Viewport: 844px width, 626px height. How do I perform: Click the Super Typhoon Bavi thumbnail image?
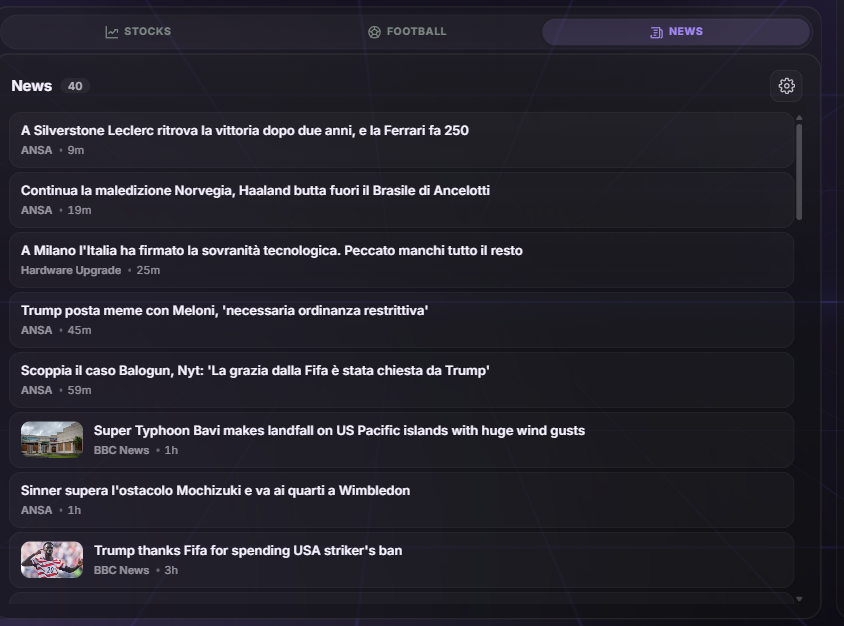coord(52,440)
